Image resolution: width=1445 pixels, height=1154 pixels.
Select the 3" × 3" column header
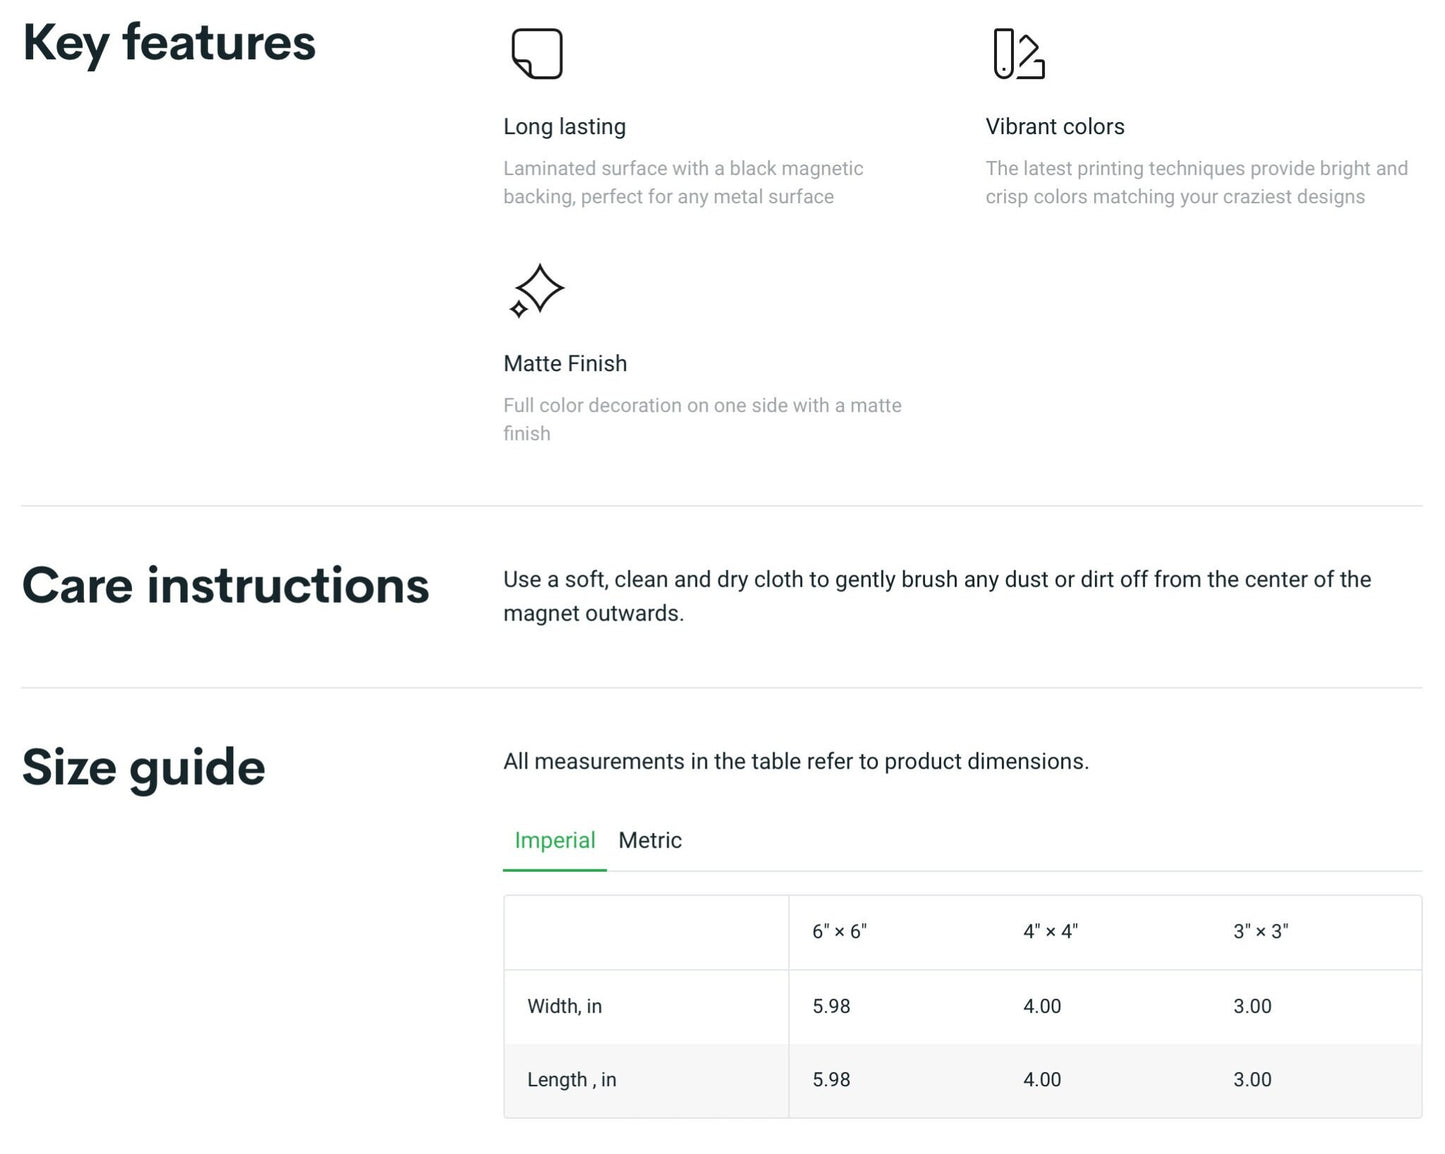point(1260,931)
